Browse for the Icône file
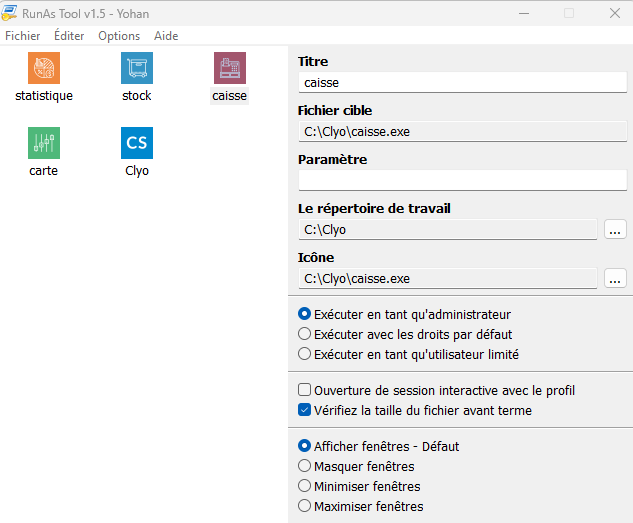Image resolution: width=633 pixels, height=523 pixels. 615,278
